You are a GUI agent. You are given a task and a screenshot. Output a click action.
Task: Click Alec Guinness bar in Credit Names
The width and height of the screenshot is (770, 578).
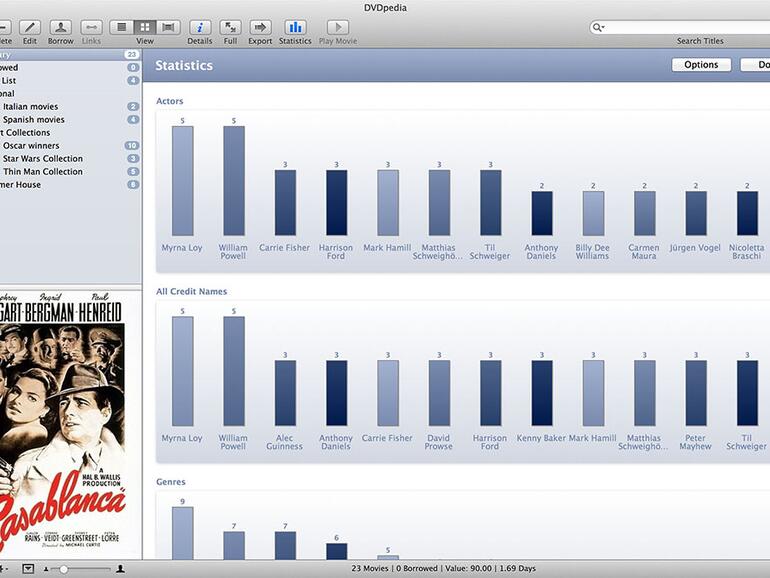point(285,393)
